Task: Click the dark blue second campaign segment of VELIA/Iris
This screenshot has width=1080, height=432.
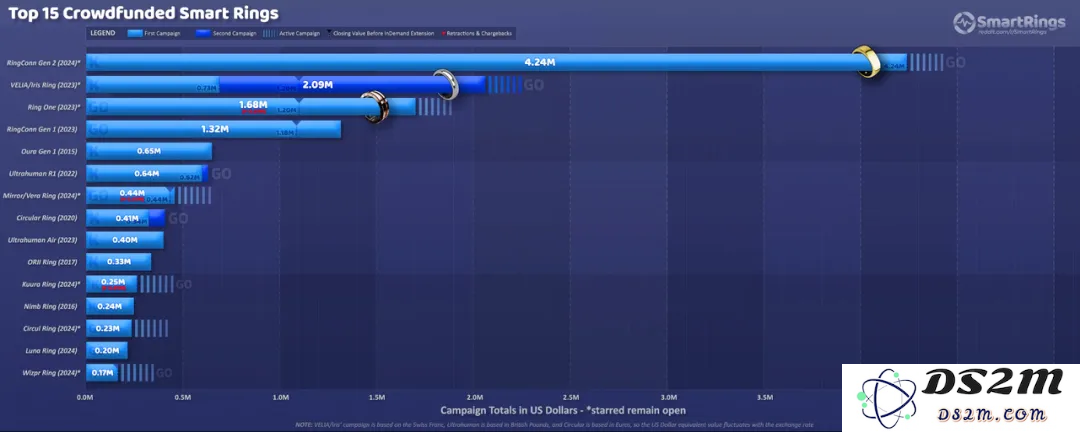Action: (351, 85)
